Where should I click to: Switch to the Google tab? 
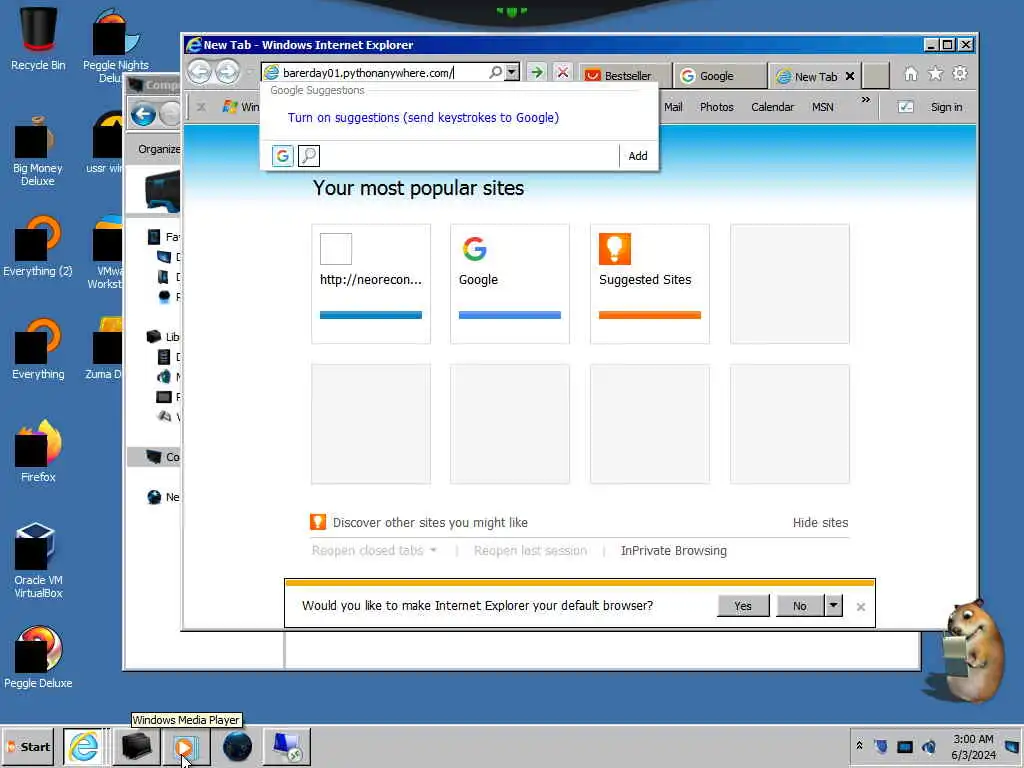point(720,76)
